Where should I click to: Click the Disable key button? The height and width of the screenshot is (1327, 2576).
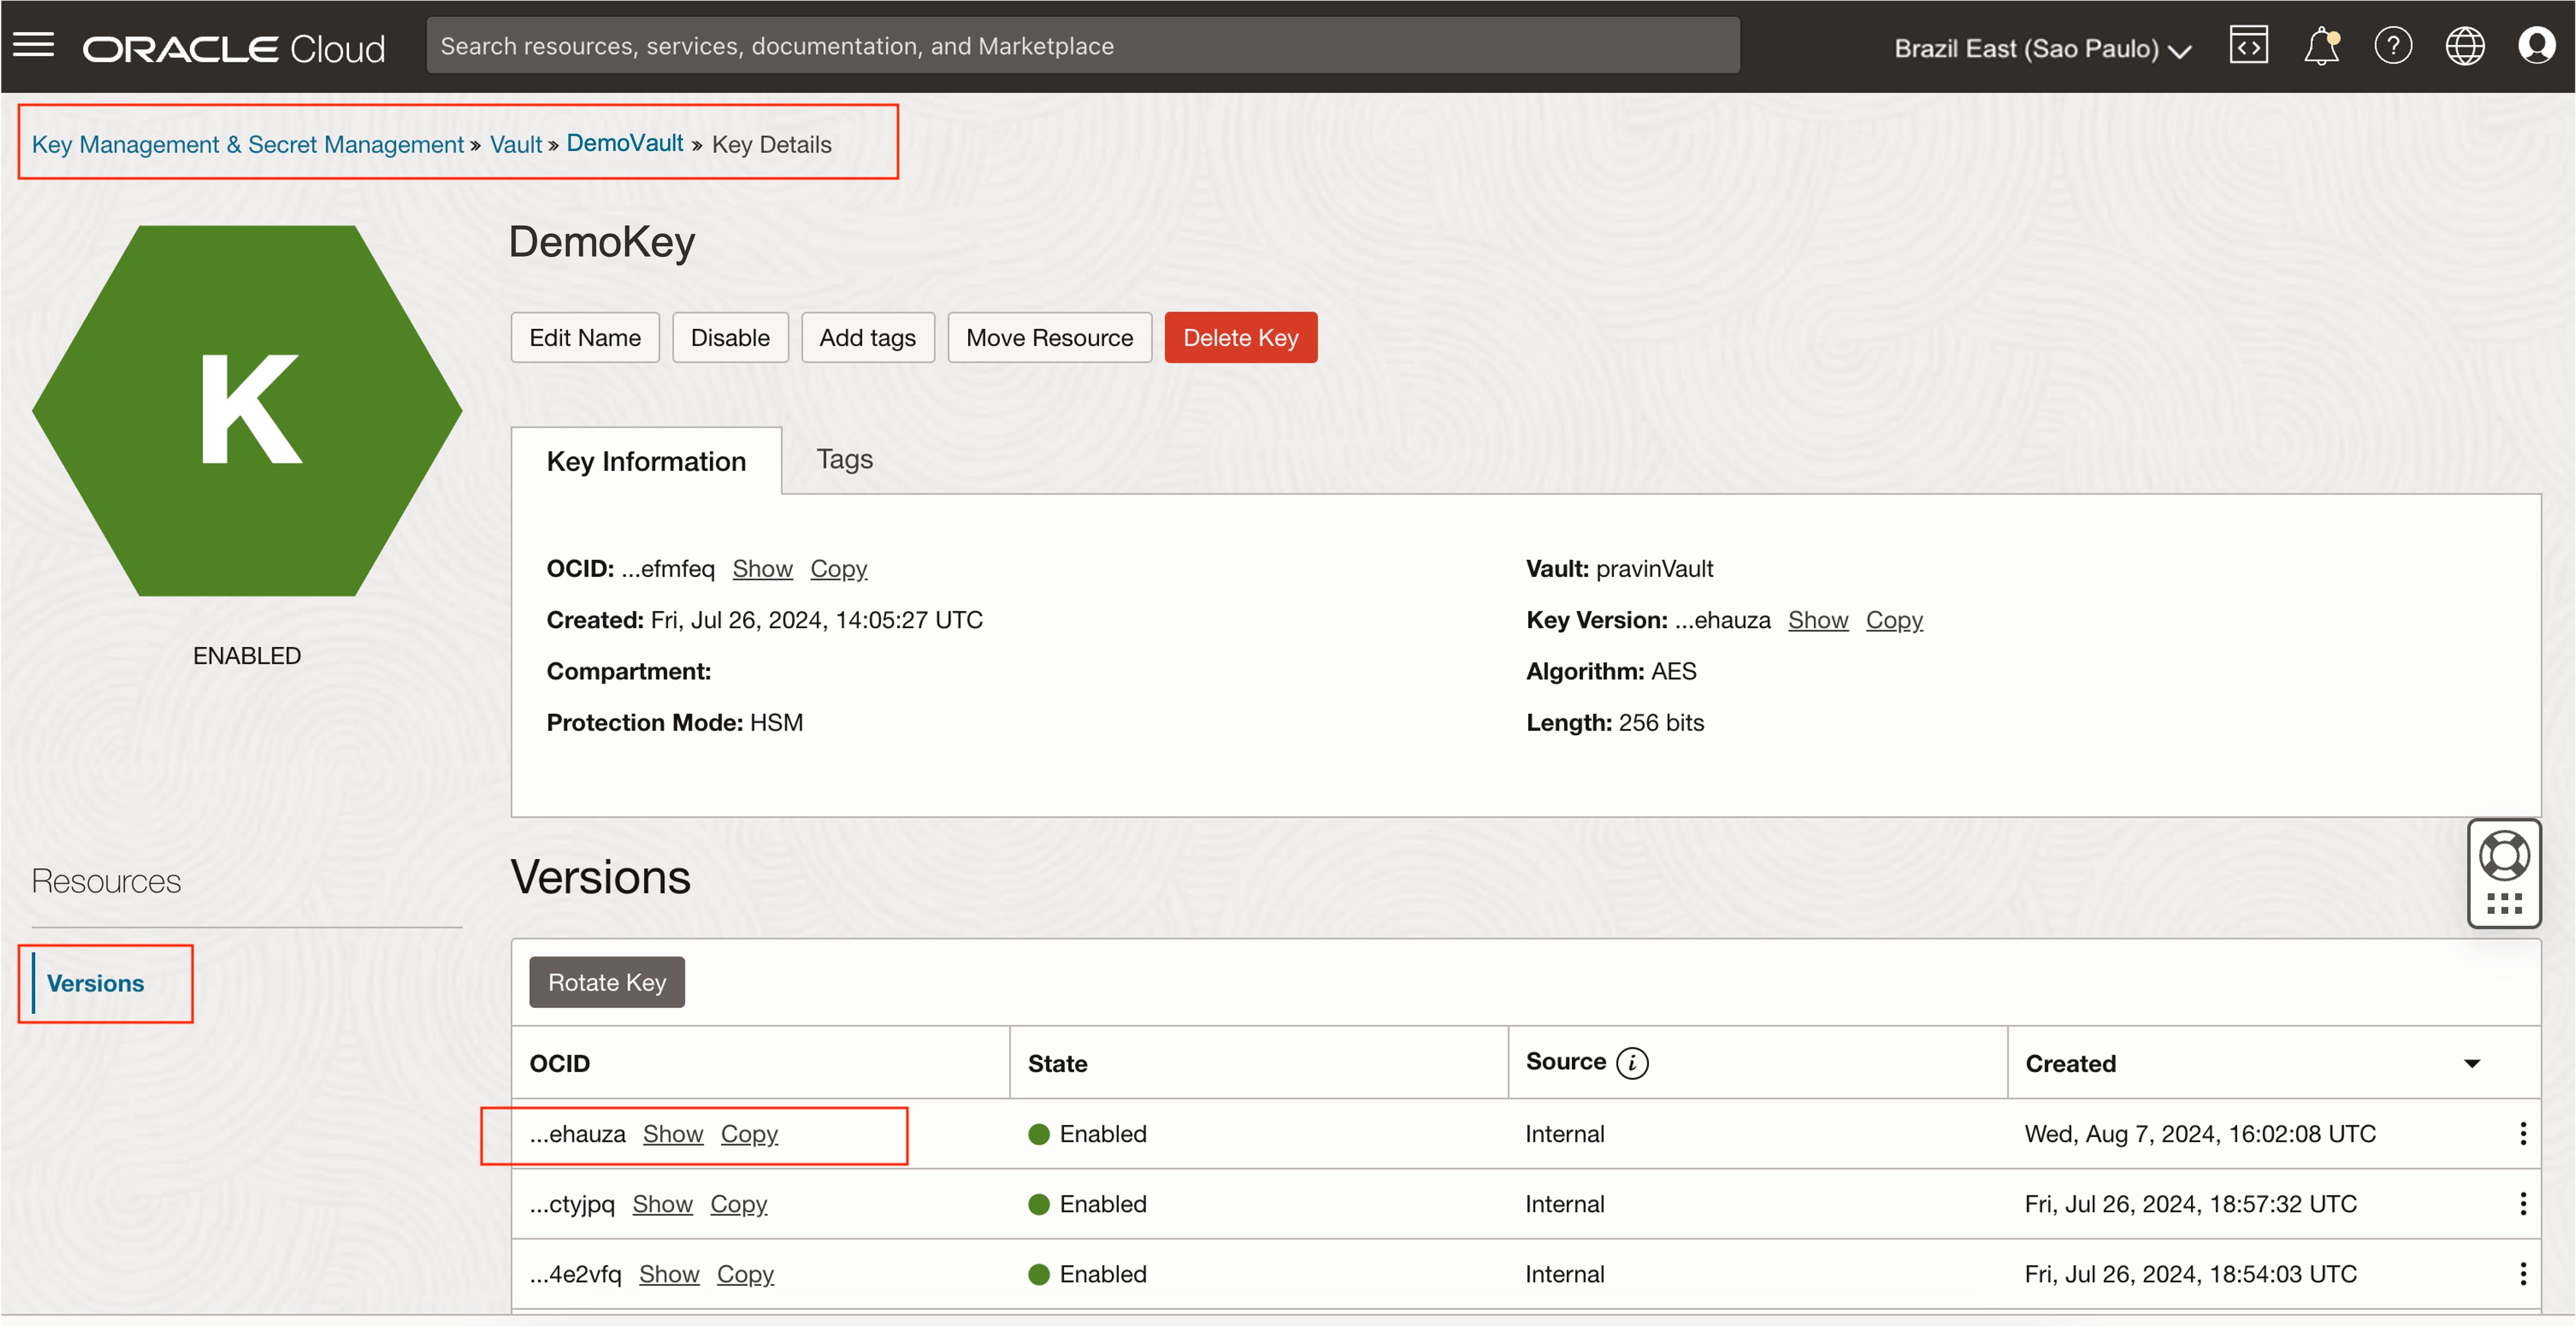coord(729,338)
